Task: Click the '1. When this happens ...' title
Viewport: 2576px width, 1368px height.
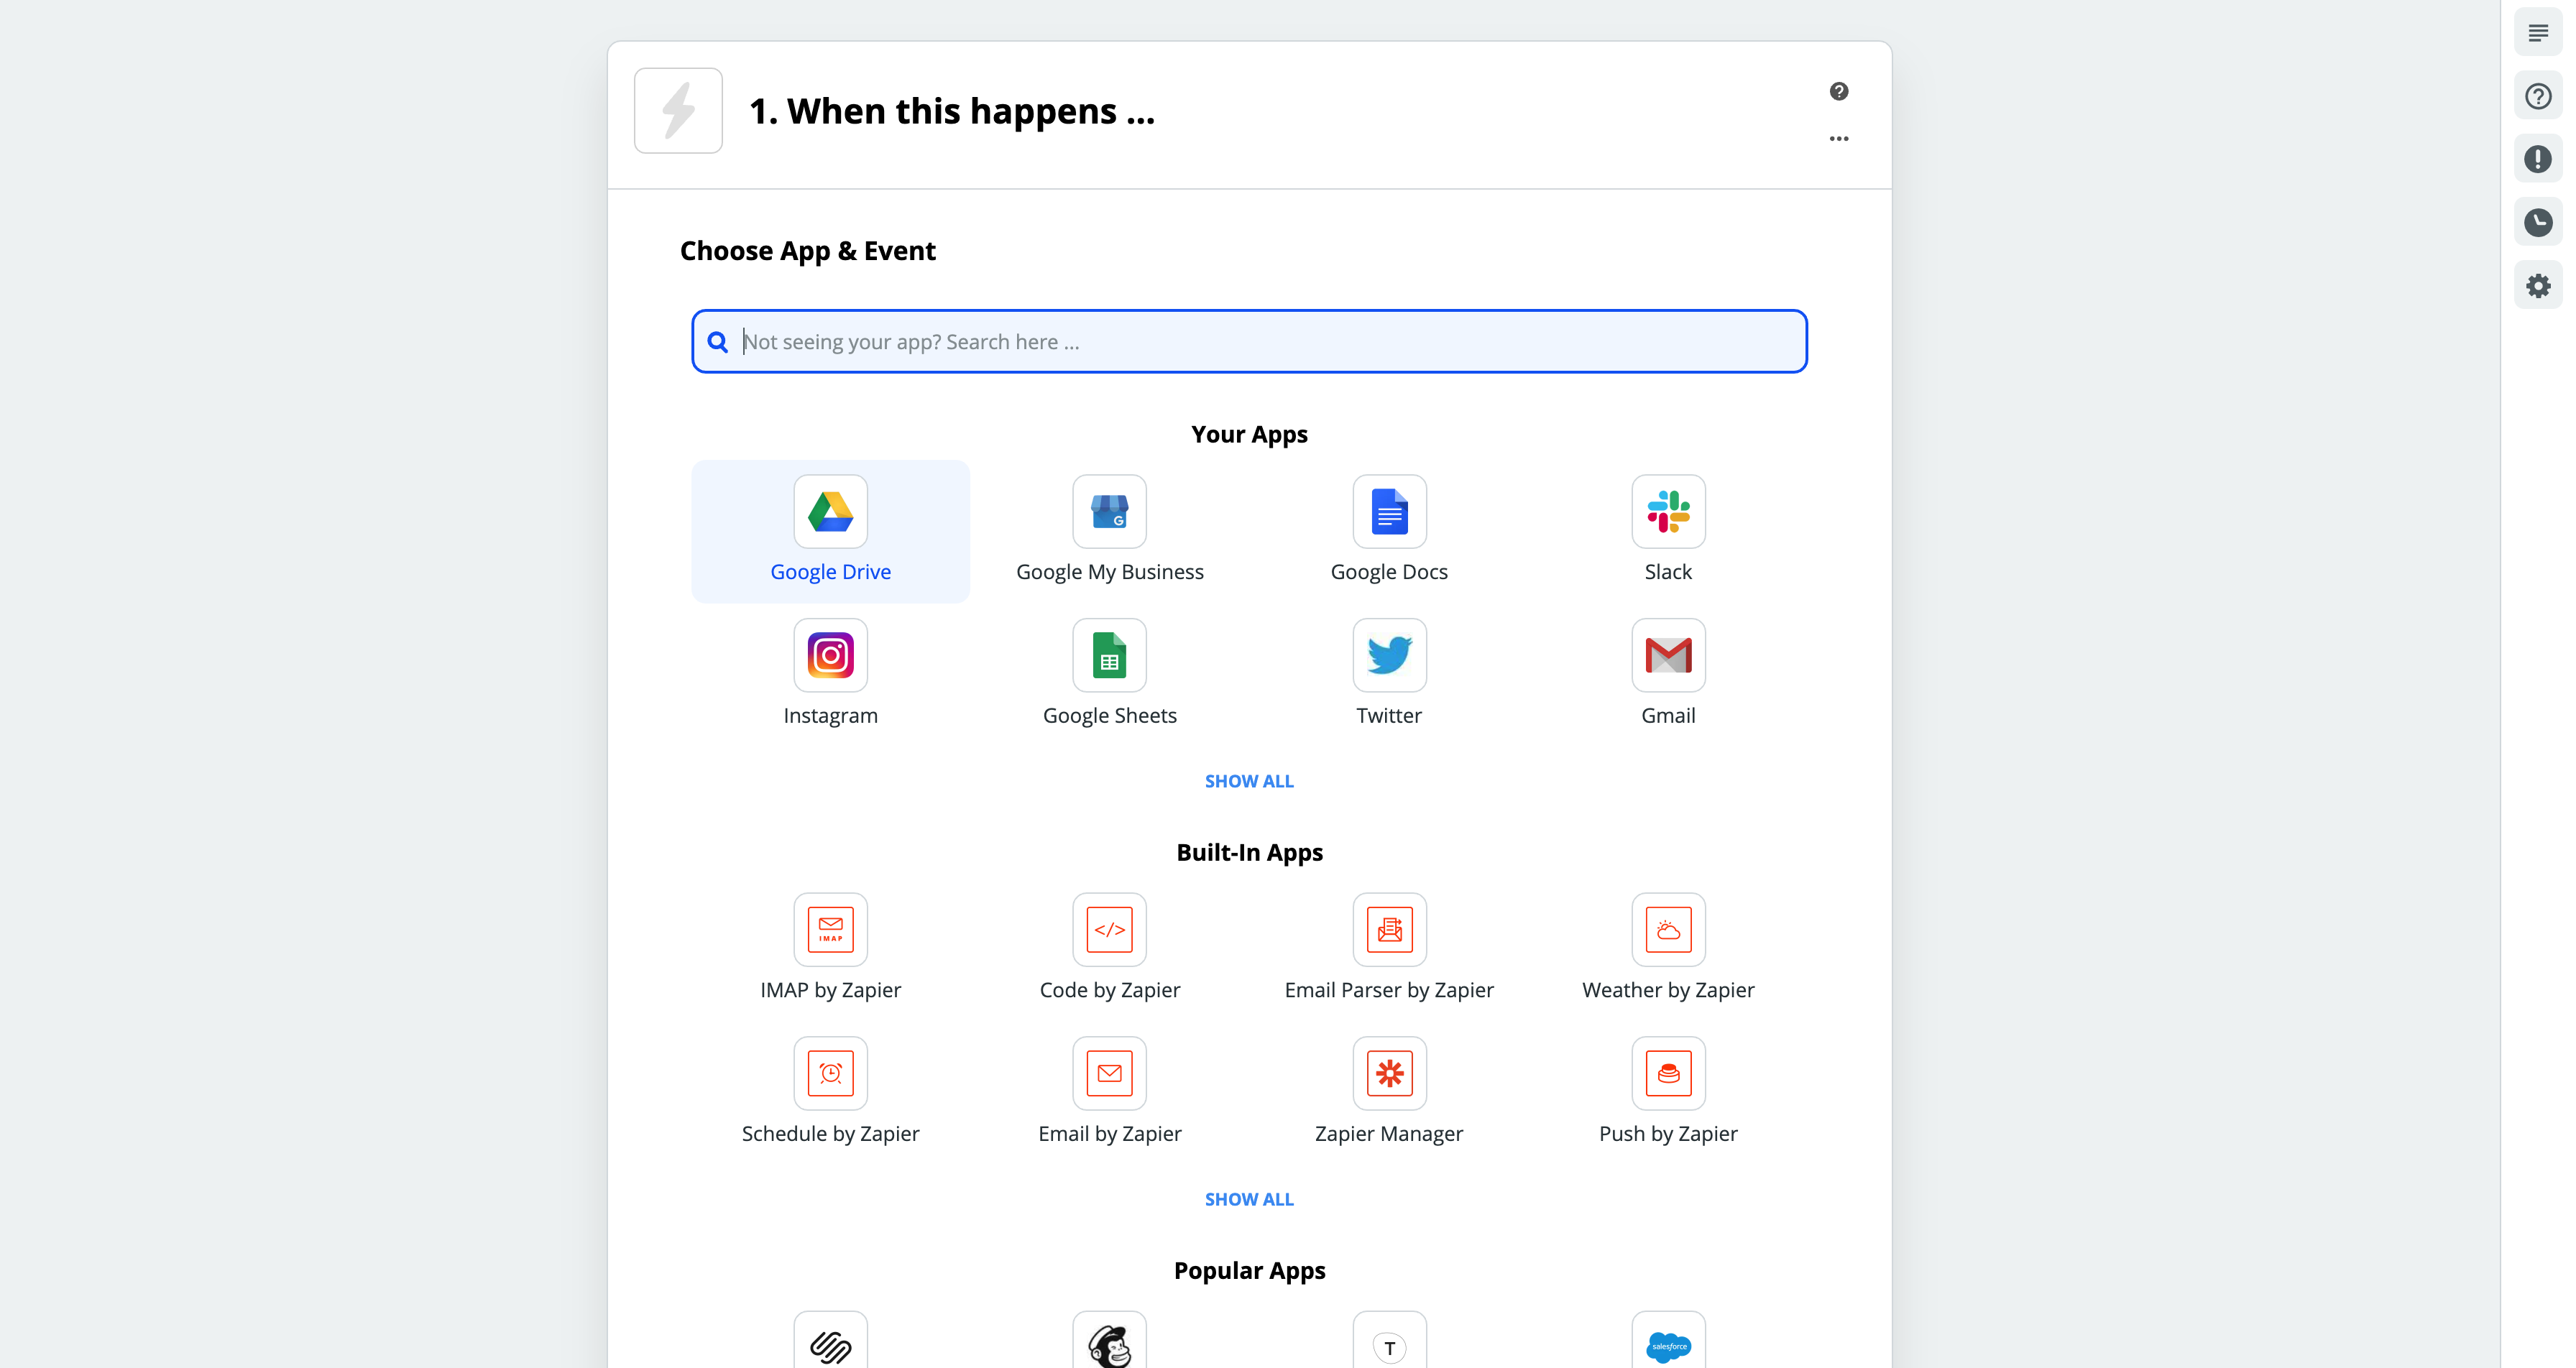Action: [952, 111]
